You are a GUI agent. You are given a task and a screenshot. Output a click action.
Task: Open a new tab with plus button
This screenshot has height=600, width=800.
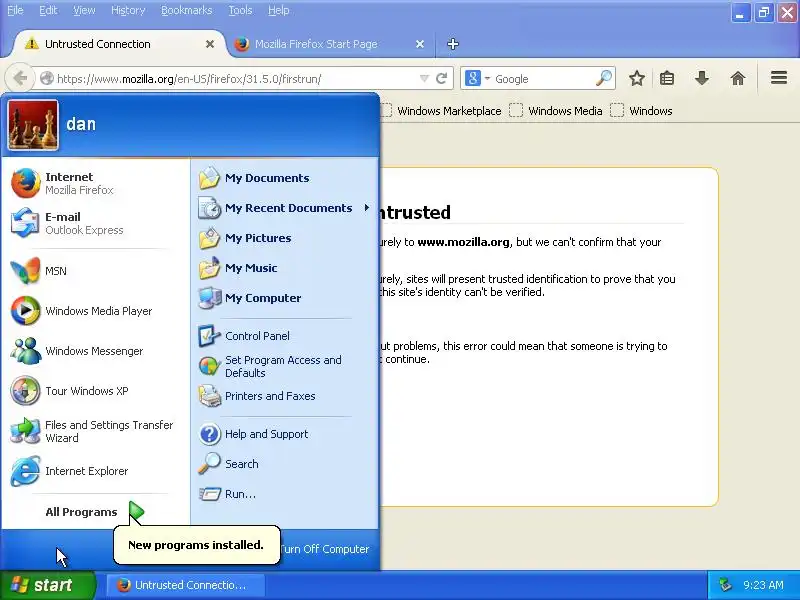click(453, 44)
